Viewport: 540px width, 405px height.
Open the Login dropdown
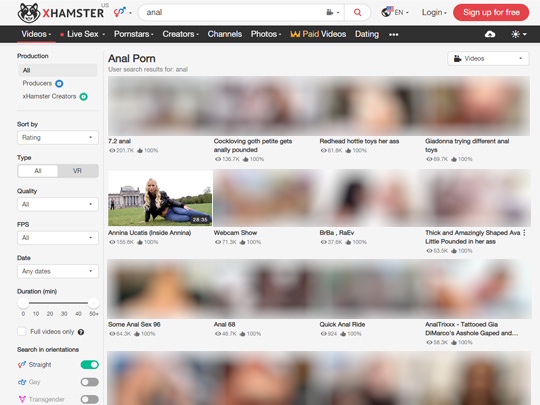tap(434, 12)
